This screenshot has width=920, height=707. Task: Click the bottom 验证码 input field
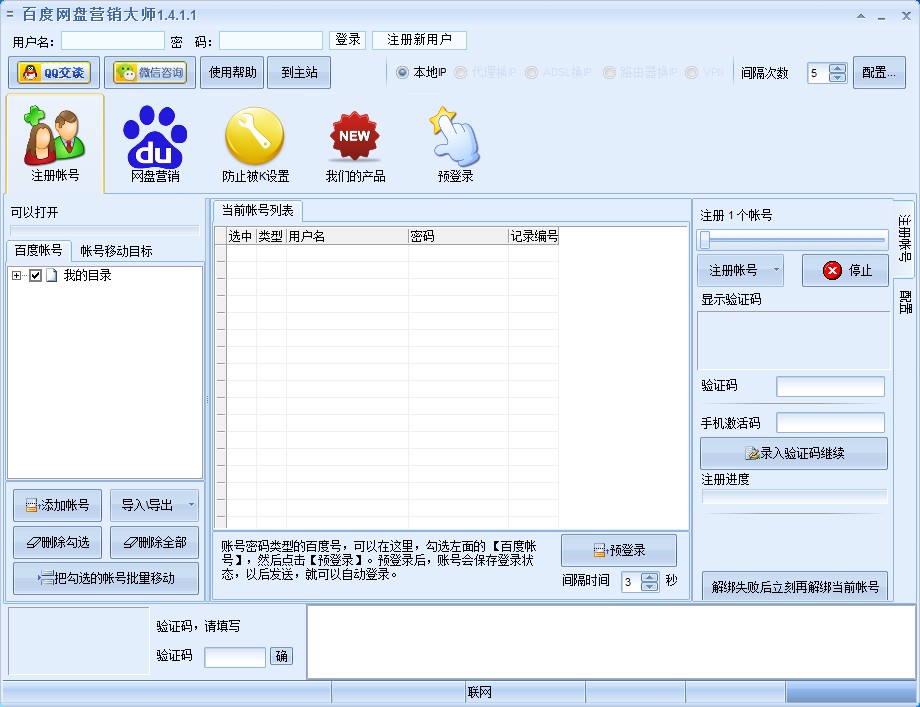click(x=234, y=656)
